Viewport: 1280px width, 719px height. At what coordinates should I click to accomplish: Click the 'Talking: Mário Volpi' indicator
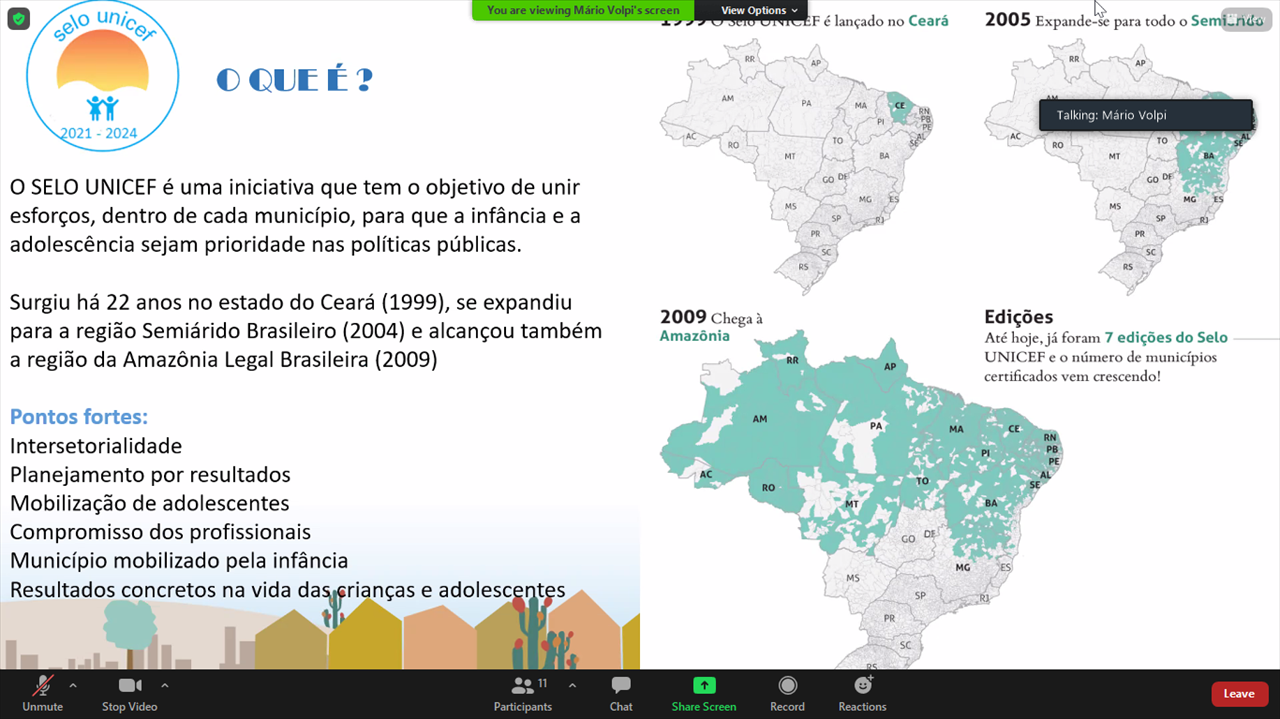point(1145,115)
